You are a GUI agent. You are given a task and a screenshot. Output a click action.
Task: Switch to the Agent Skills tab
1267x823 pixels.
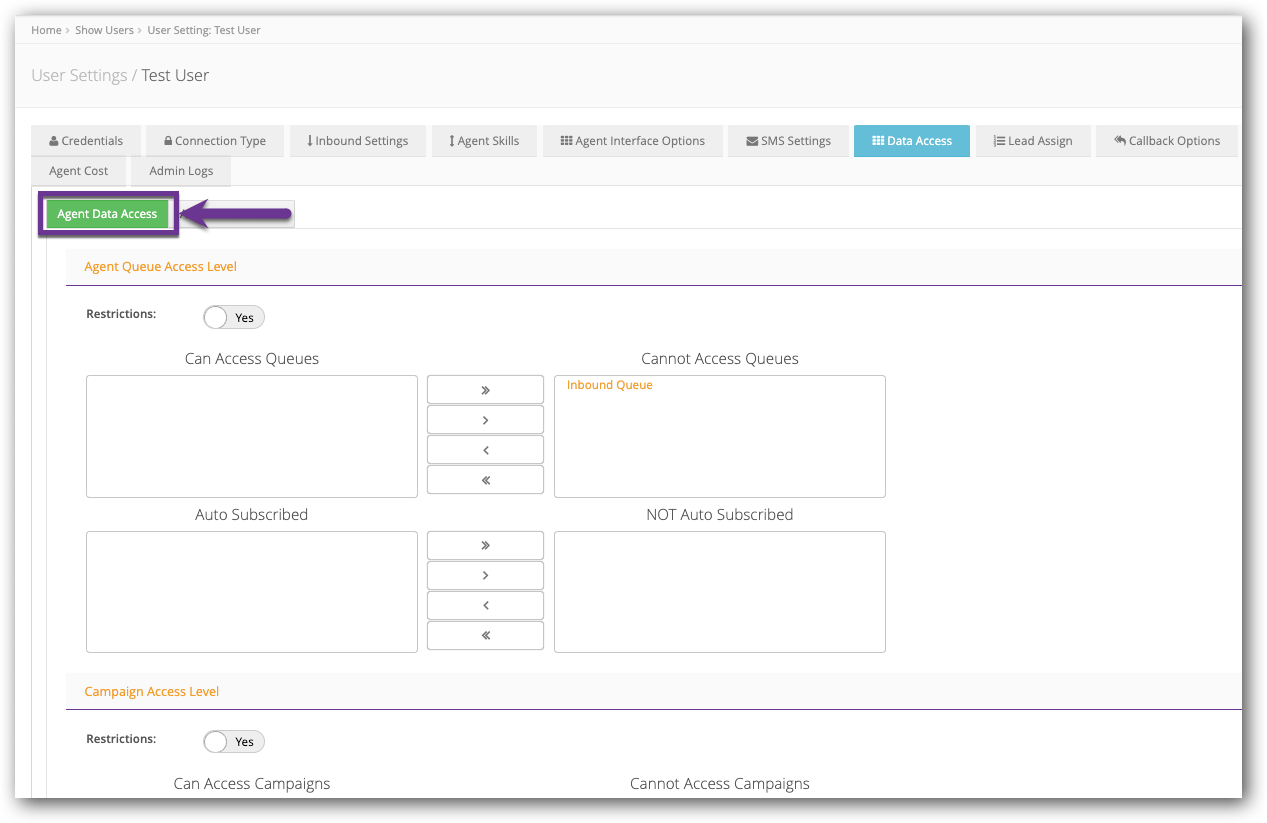coord(483,141)
